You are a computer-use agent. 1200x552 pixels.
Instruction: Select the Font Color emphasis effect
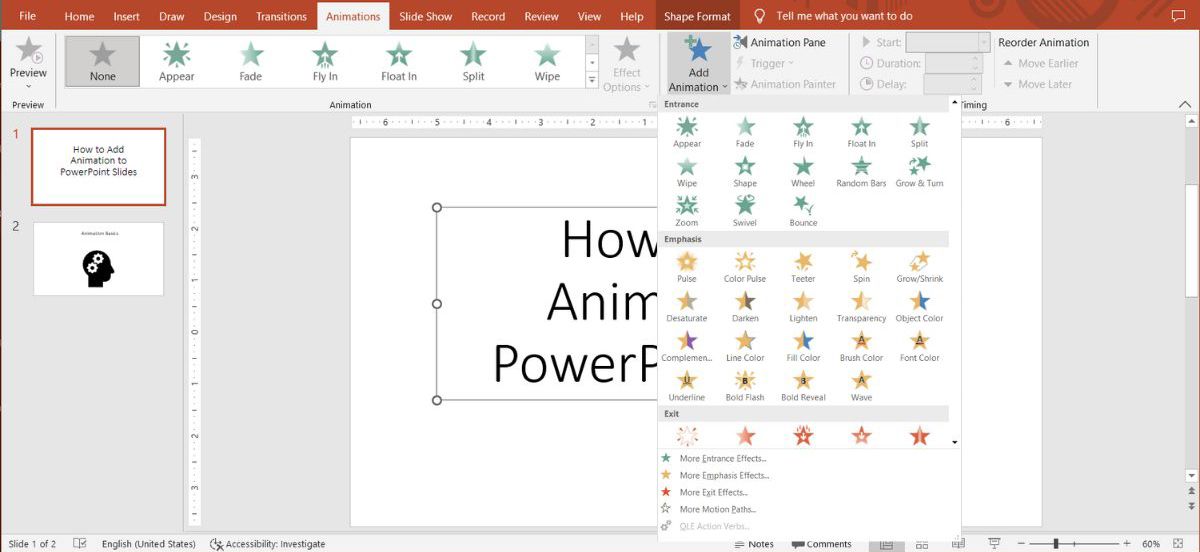(919, 346)
